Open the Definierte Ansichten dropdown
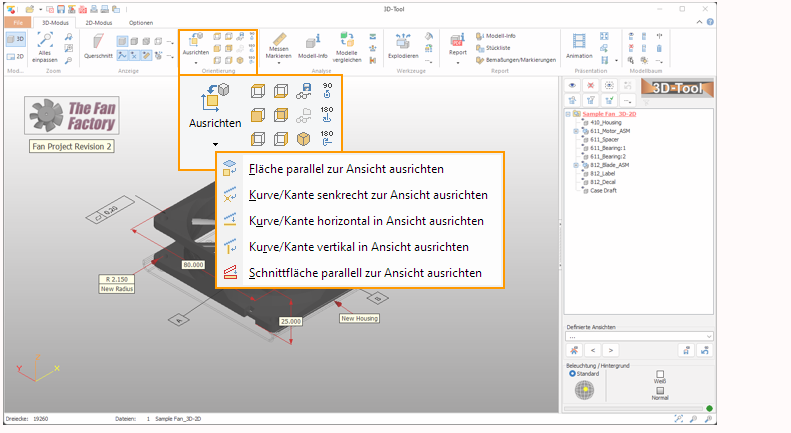Image resolution: width=791 pixels, height=433 pixels. pos(639,336)
